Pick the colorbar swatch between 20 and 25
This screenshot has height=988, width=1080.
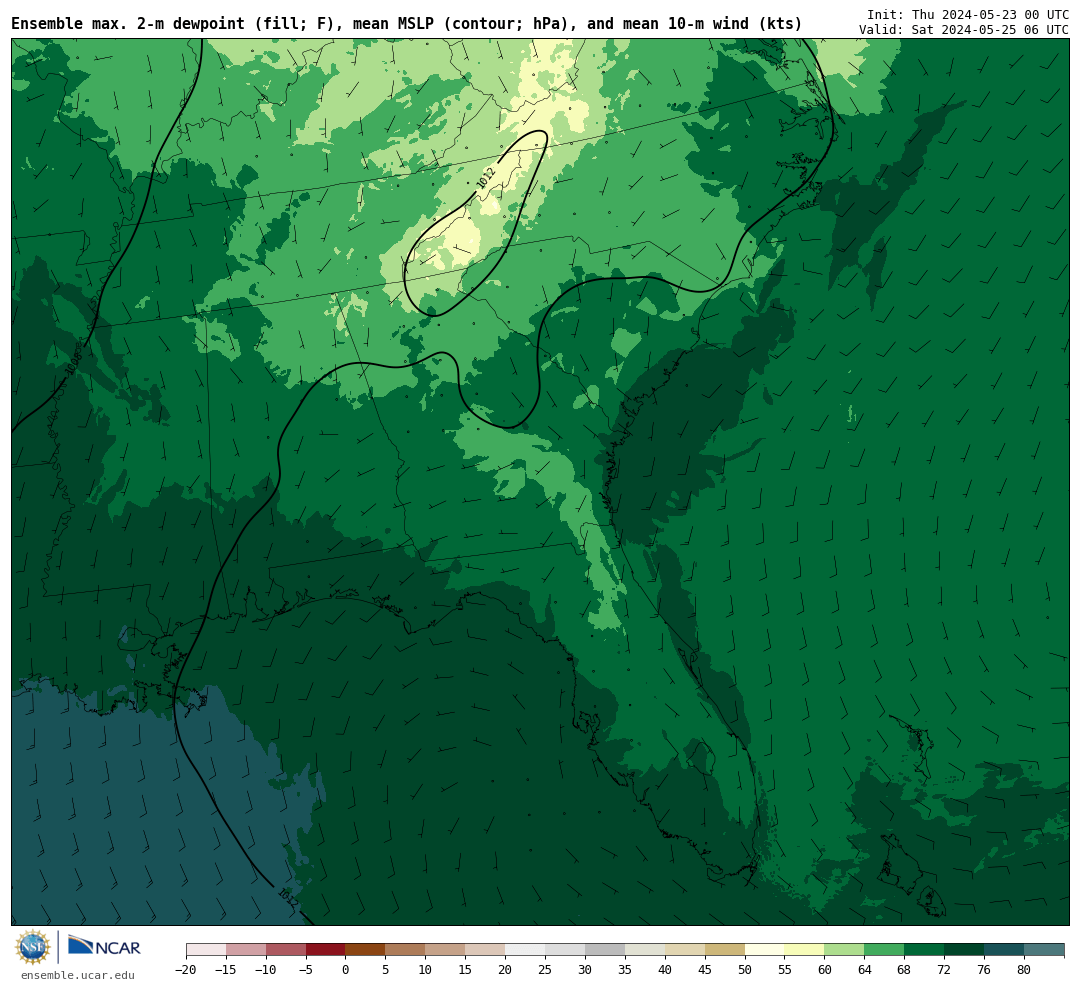pyautogui.click(x=526, y=950)
